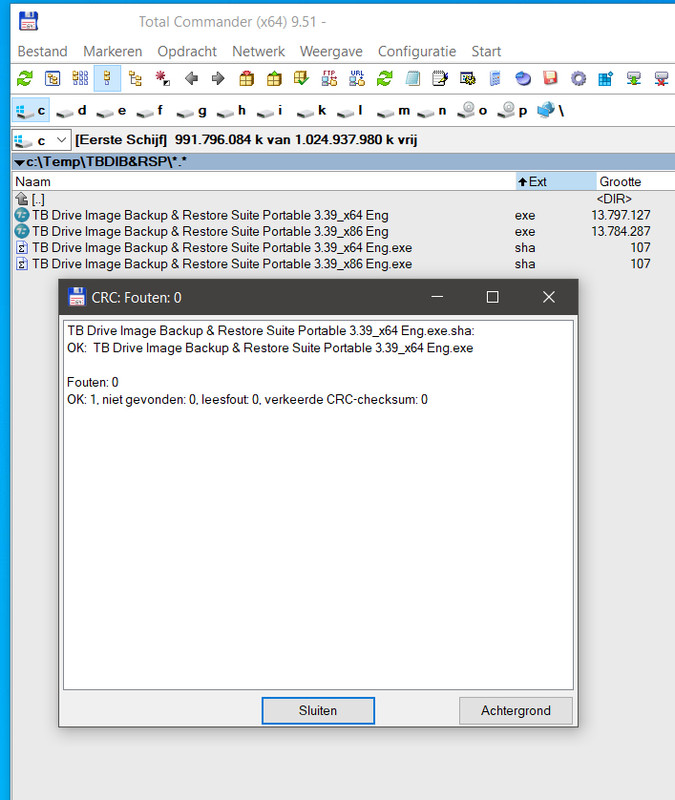675x800 pixels.
Task: Open the Configuratie menu
Action: [x=417, y=52]
